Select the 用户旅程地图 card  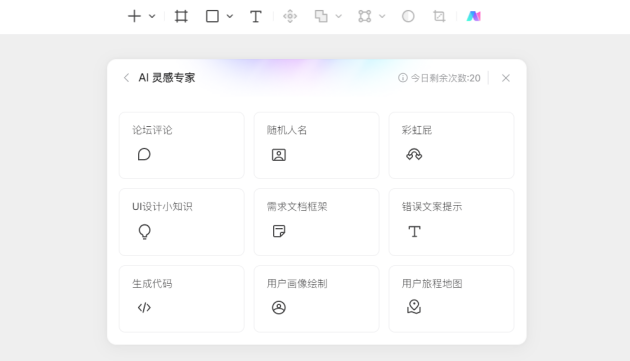click(x=451, y=299)
